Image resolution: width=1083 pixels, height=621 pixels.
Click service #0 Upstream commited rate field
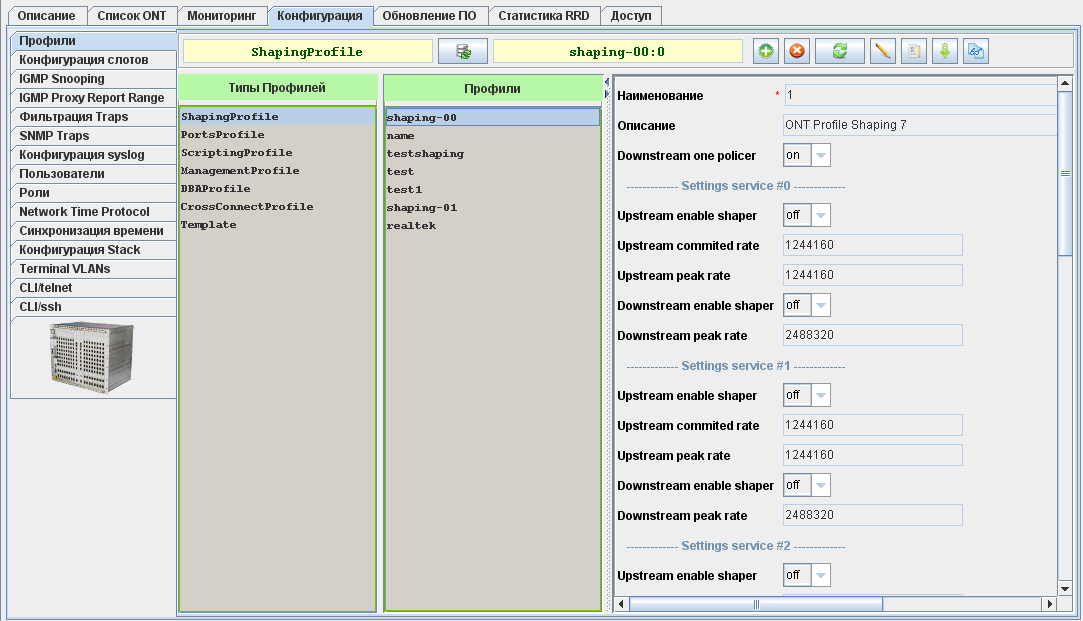pyautogui.click(x=873, y=245)
